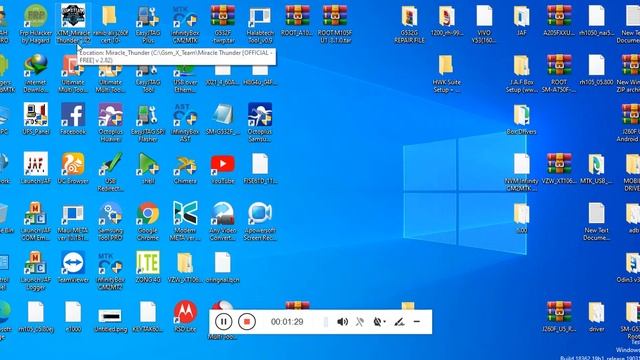Pause the screen recording
Viewport: 640px width, 360px height.
[x=223, y=322]
